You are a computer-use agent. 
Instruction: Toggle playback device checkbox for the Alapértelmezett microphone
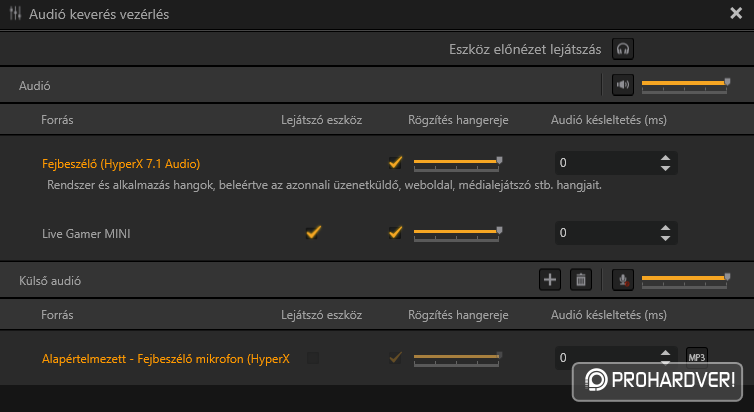[x=313, y=358]
